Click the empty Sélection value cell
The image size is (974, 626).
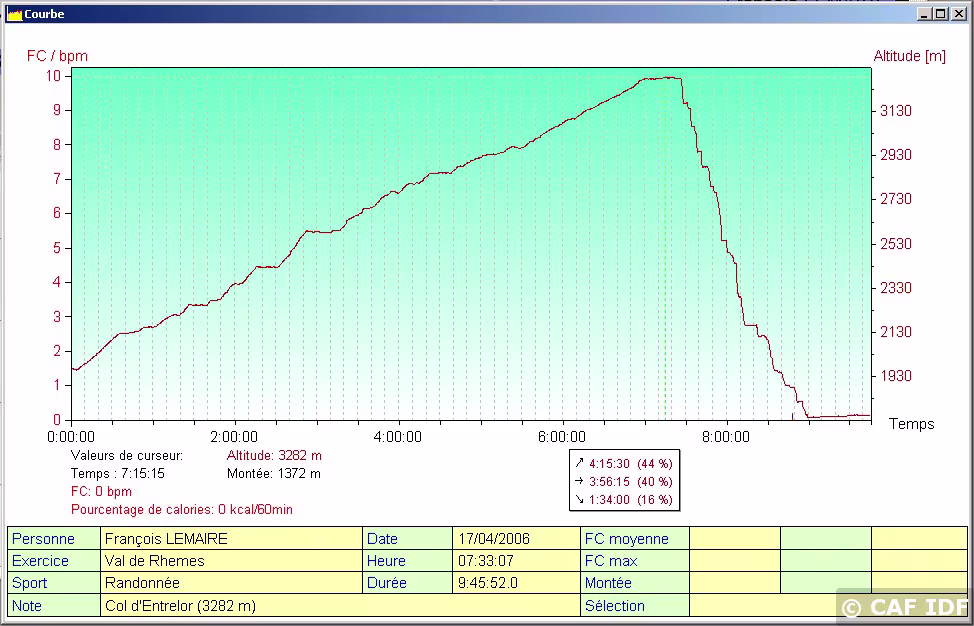(760, 605)
